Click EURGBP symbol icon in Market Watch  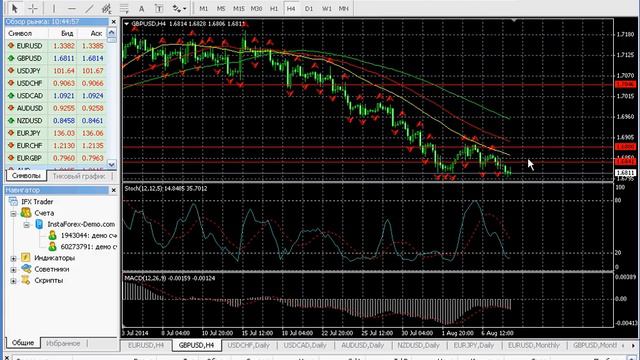(x=11, y=158)
